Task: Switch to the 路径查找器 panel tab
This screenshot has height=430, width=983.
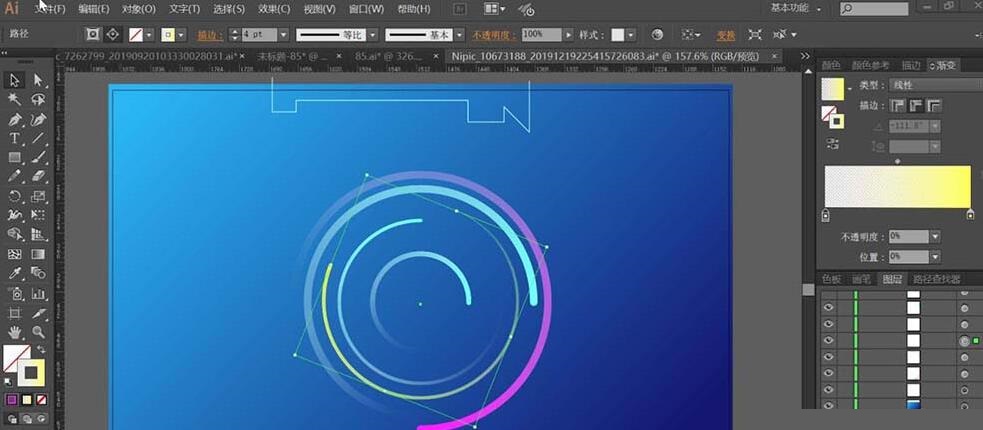Action: click(x=936, y=279)
